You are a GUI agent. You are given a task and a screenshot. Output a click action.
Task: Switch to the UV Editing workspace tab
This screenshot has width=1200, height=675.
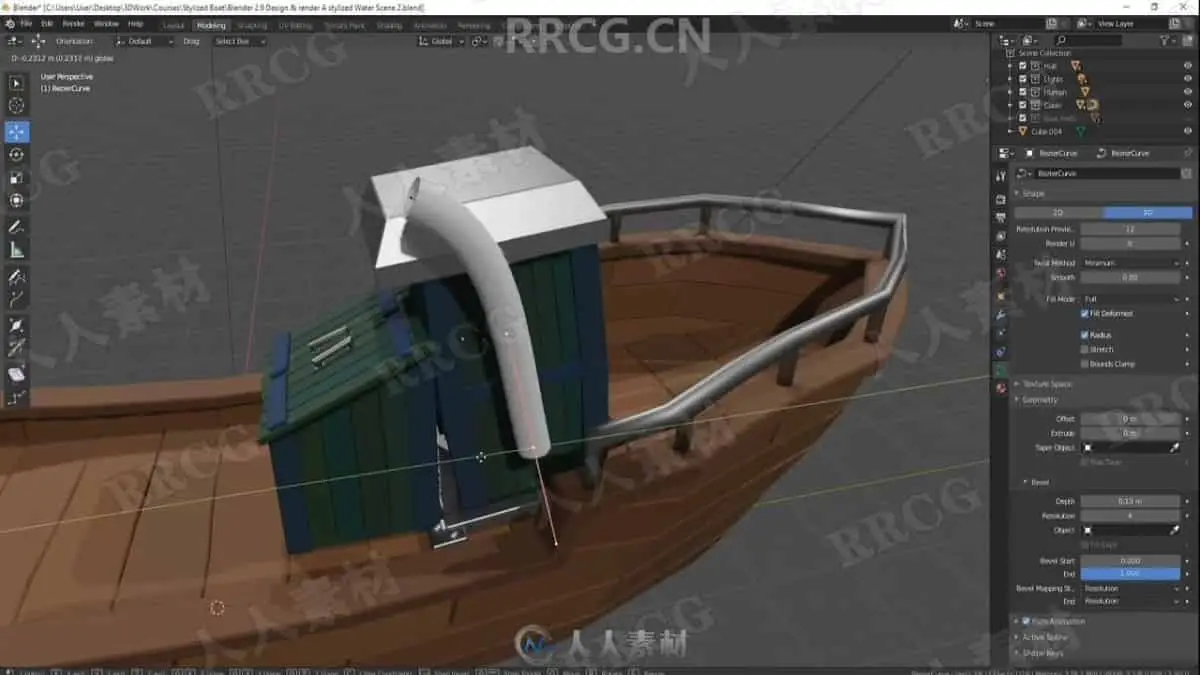pyautogui.click(x=295, y=25)
